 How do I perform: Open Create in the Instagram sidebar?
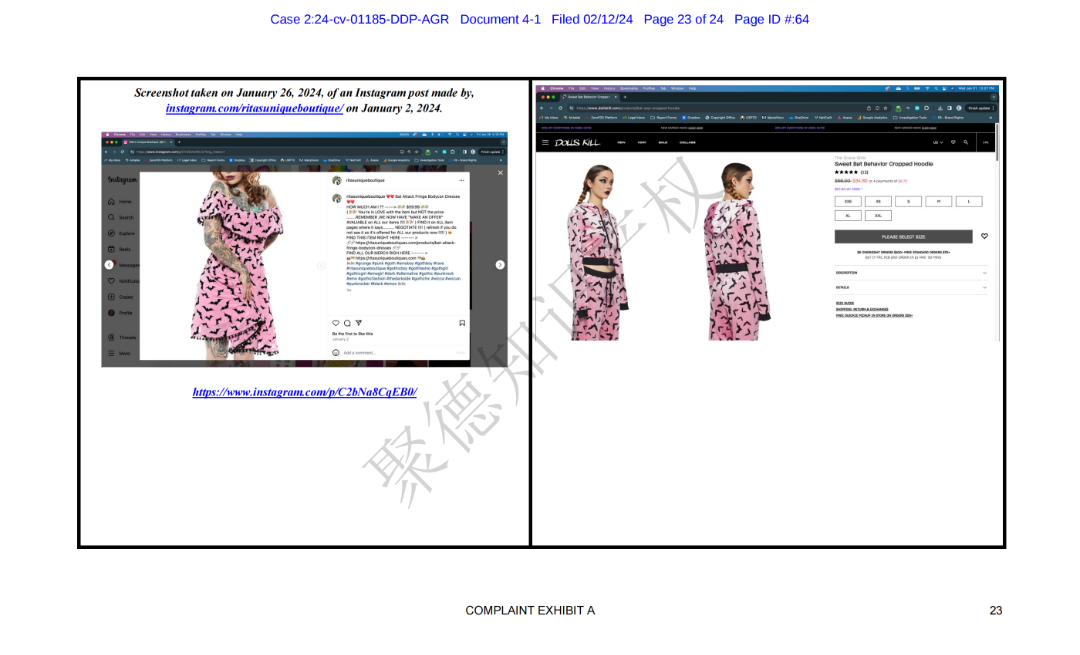121,297
